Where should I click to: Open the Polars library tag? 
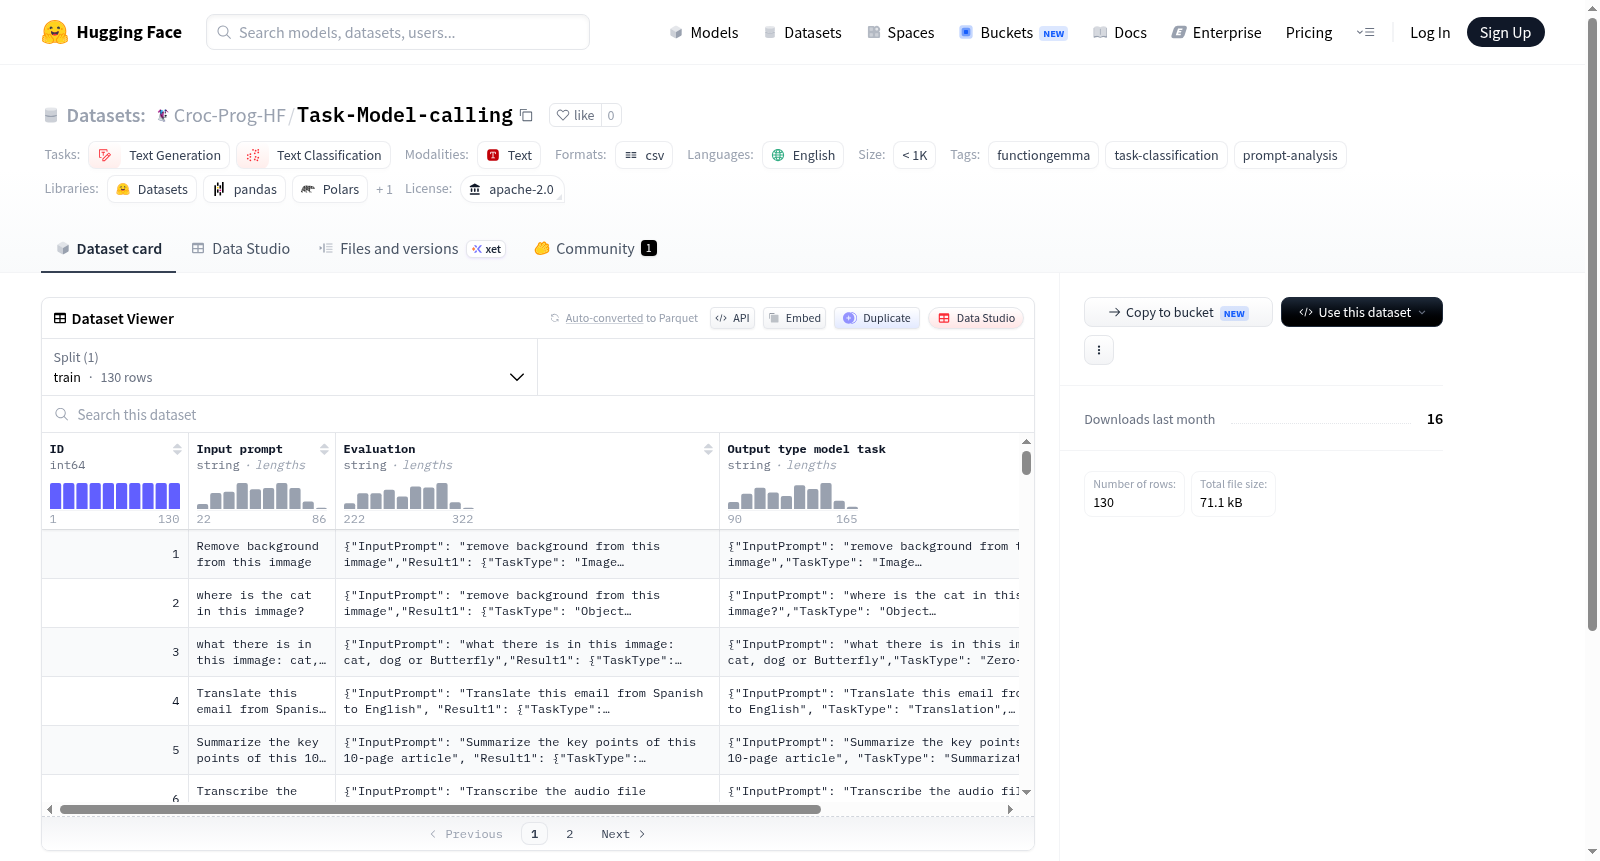(330, 189)
